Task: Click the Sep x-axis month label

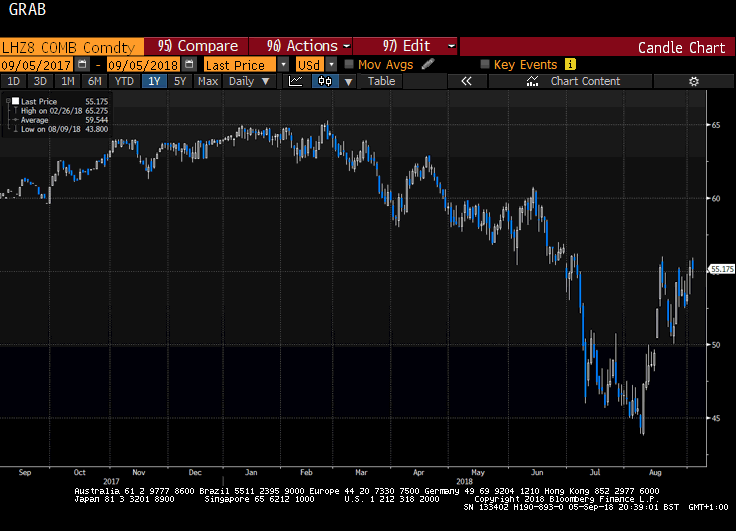Action: pos(25,472)
